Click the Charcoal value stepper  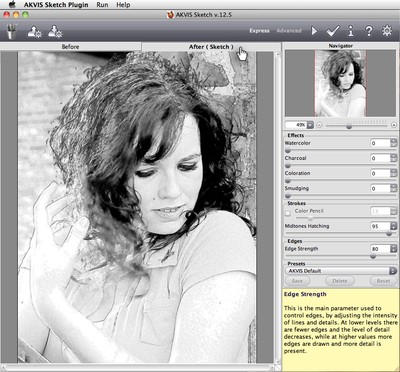(393, 158)
